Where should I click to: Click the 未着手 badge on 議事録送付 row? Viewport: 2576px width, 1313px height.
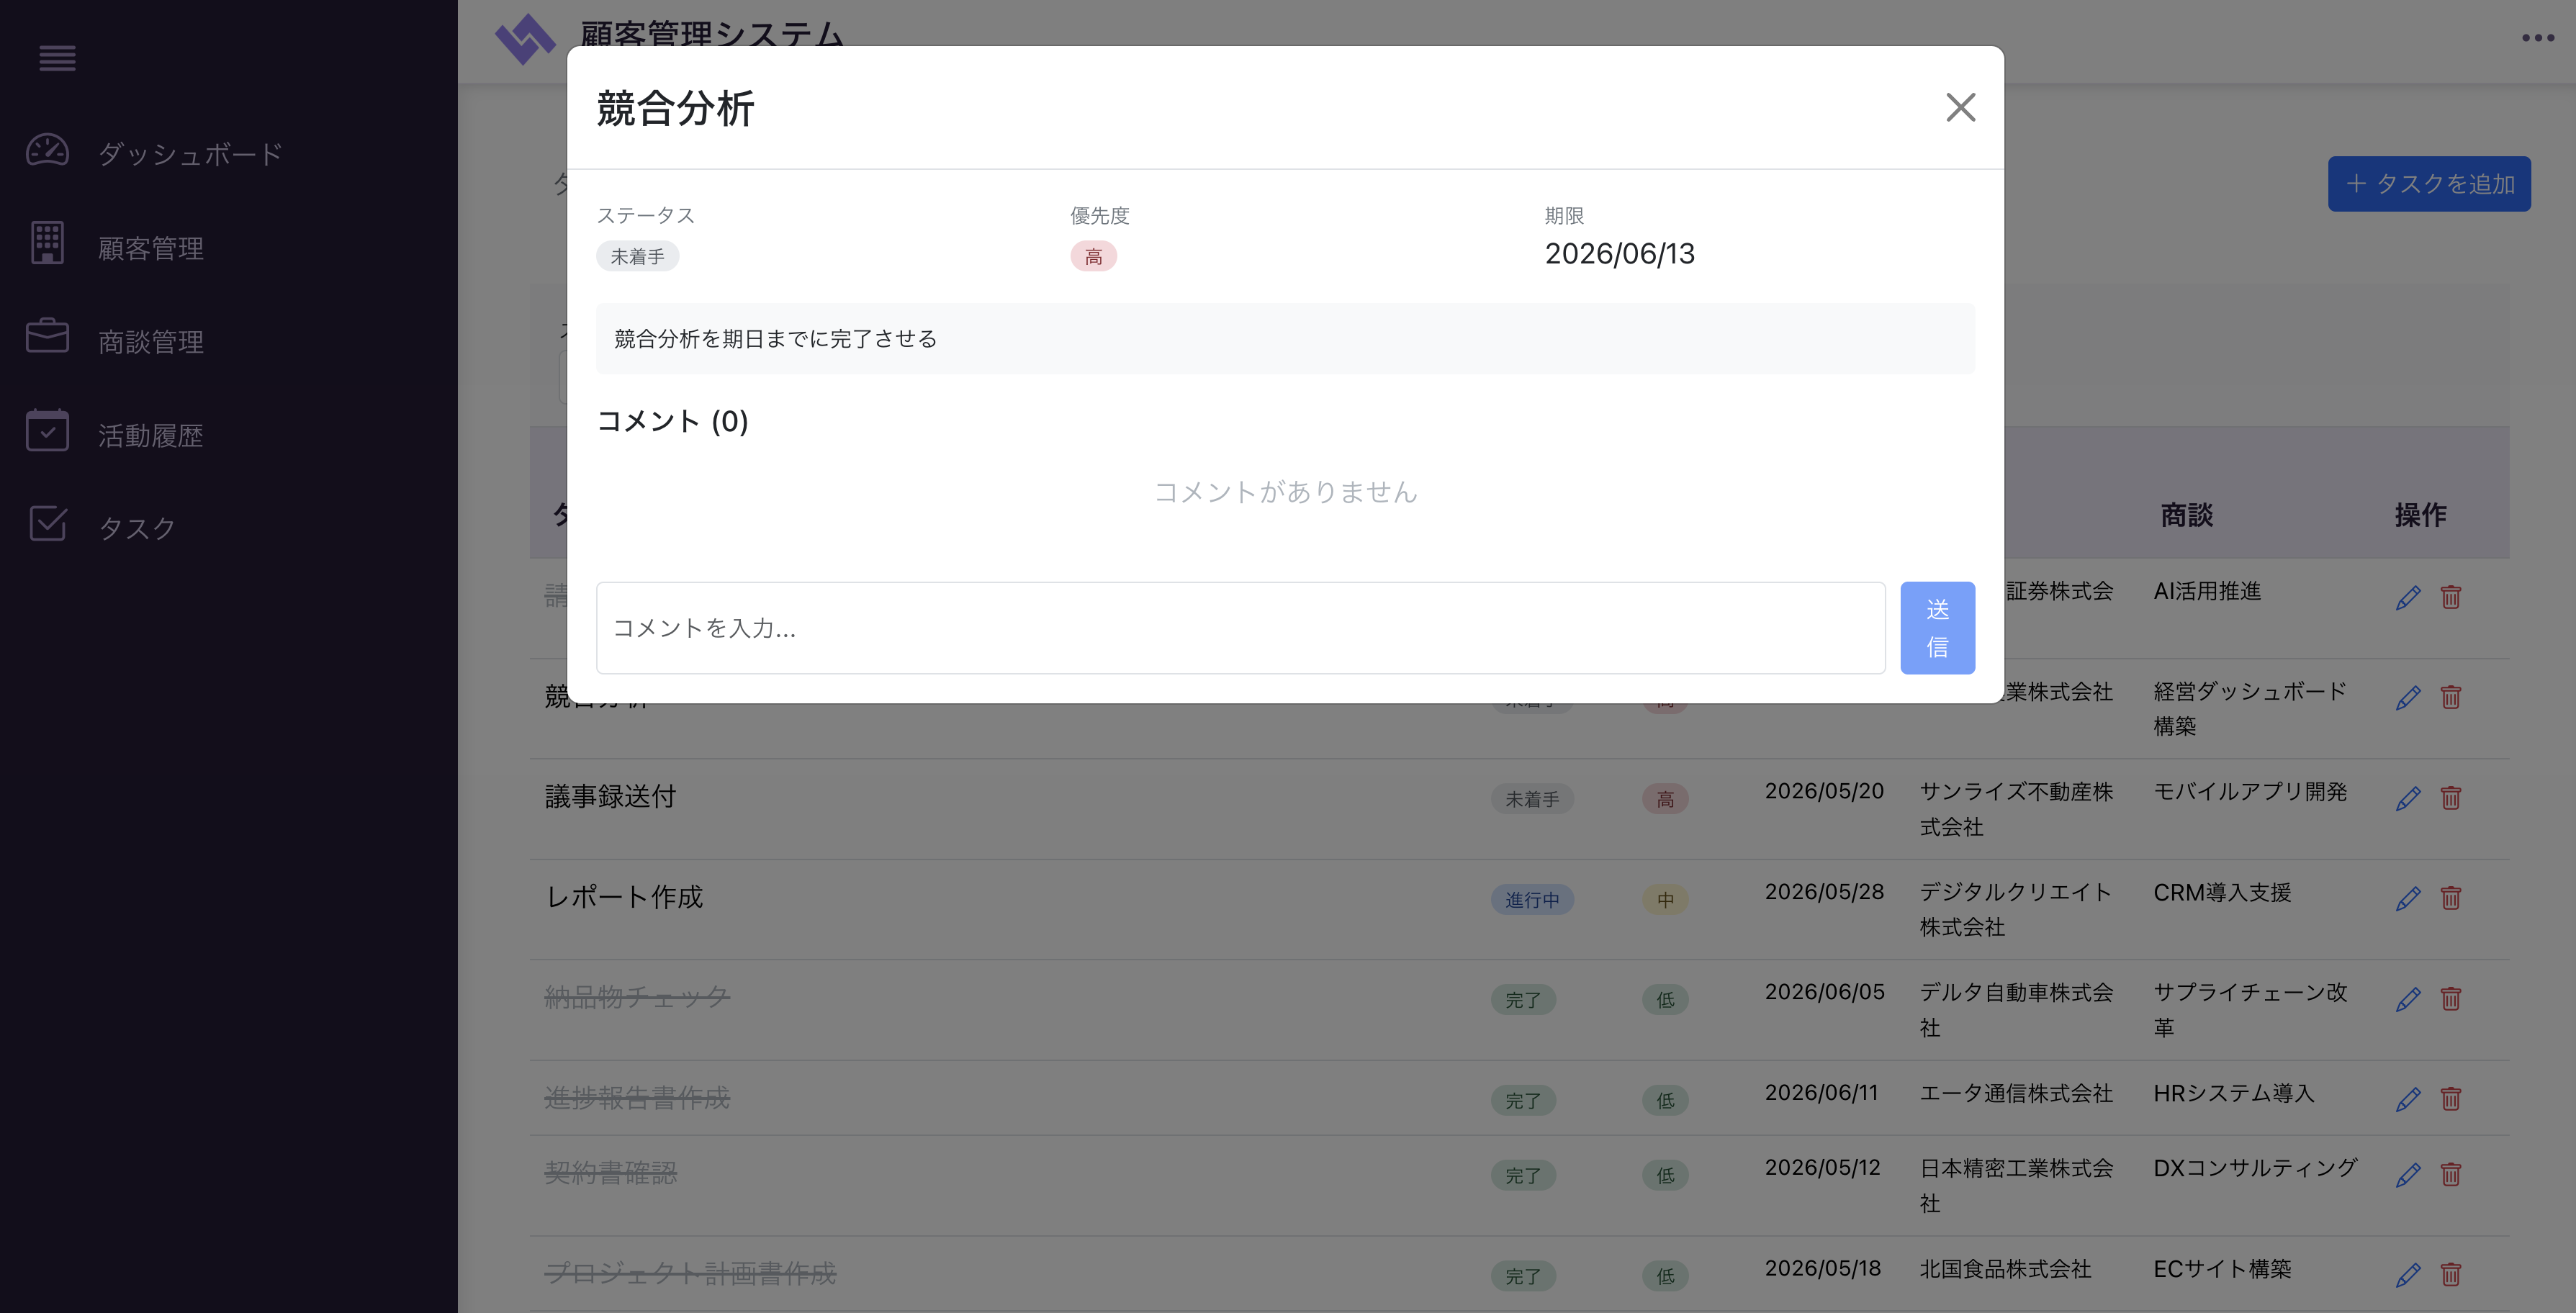coord(1532,799)
